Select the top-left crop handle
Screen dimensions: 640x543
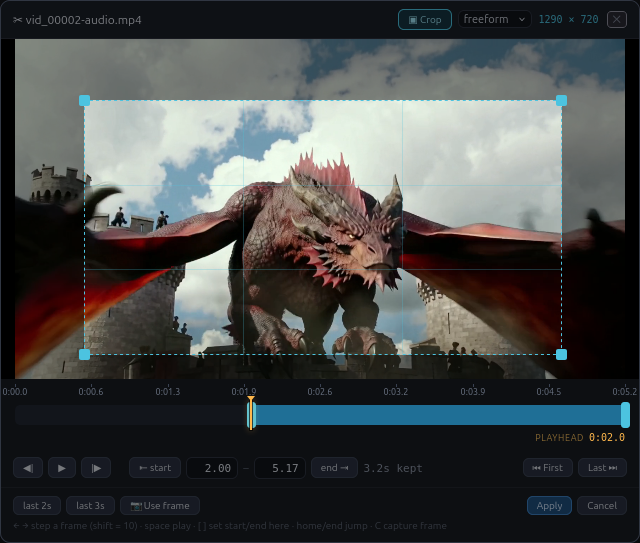point(84,100)
